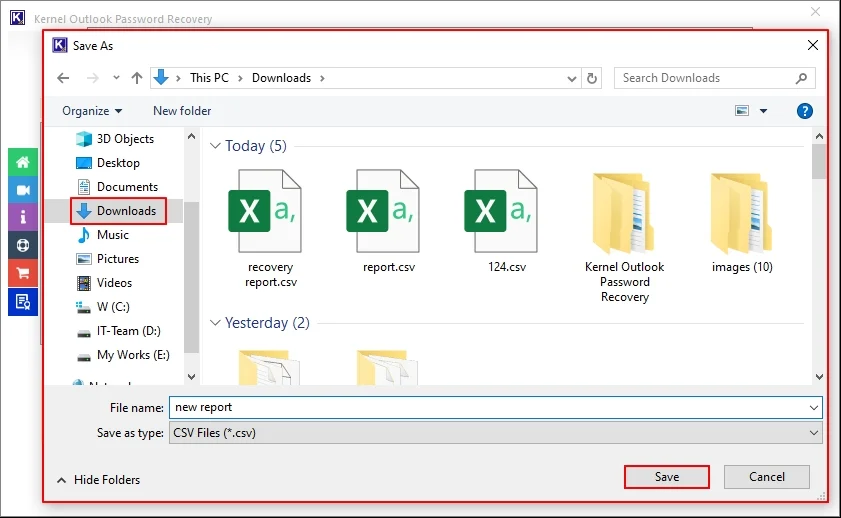Screen dimensions: 841x518
Task: Click New folder
Action: coord(182,111)
